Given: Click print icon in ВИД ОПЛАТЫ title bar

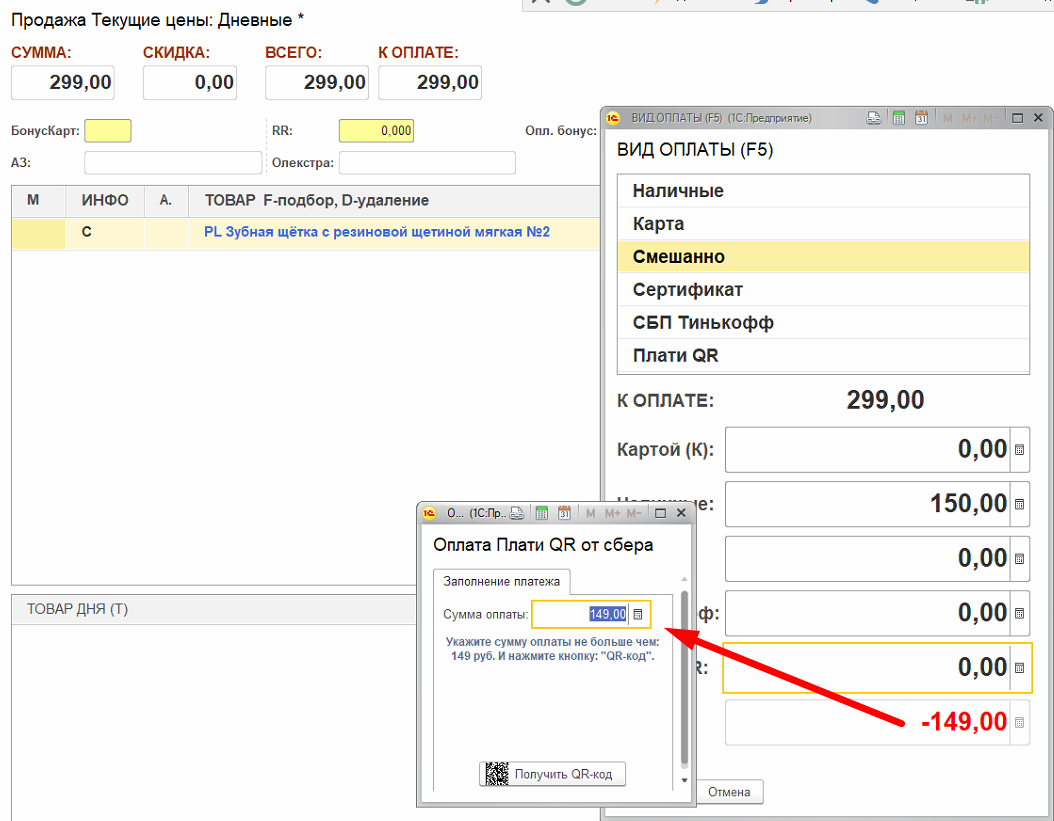Looking at the screenshot, I should coord(874,118).
